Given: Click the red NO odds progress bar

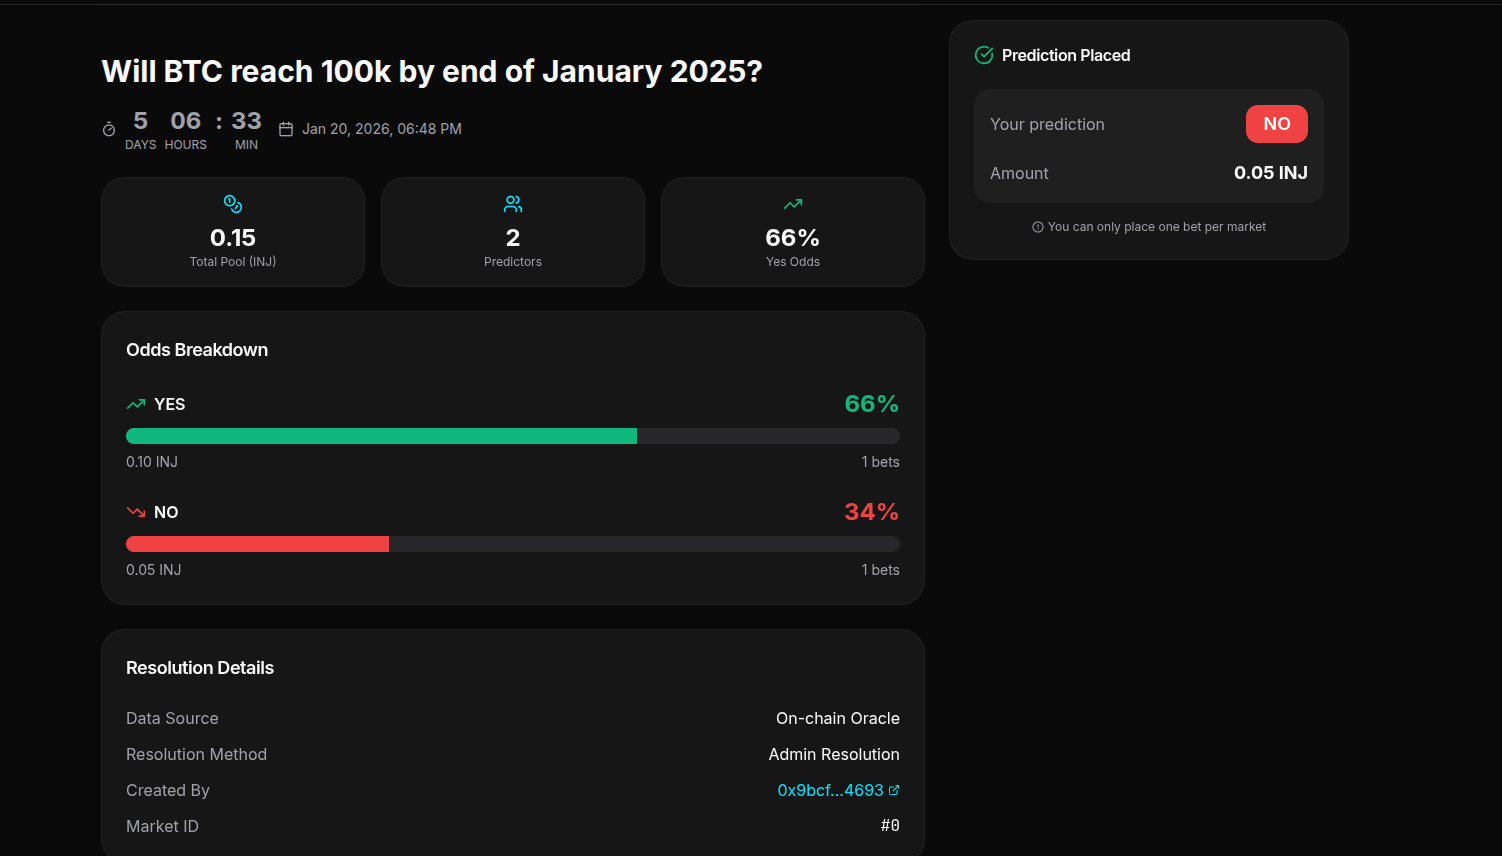Looking at the screenshot, I should (257, 544).
